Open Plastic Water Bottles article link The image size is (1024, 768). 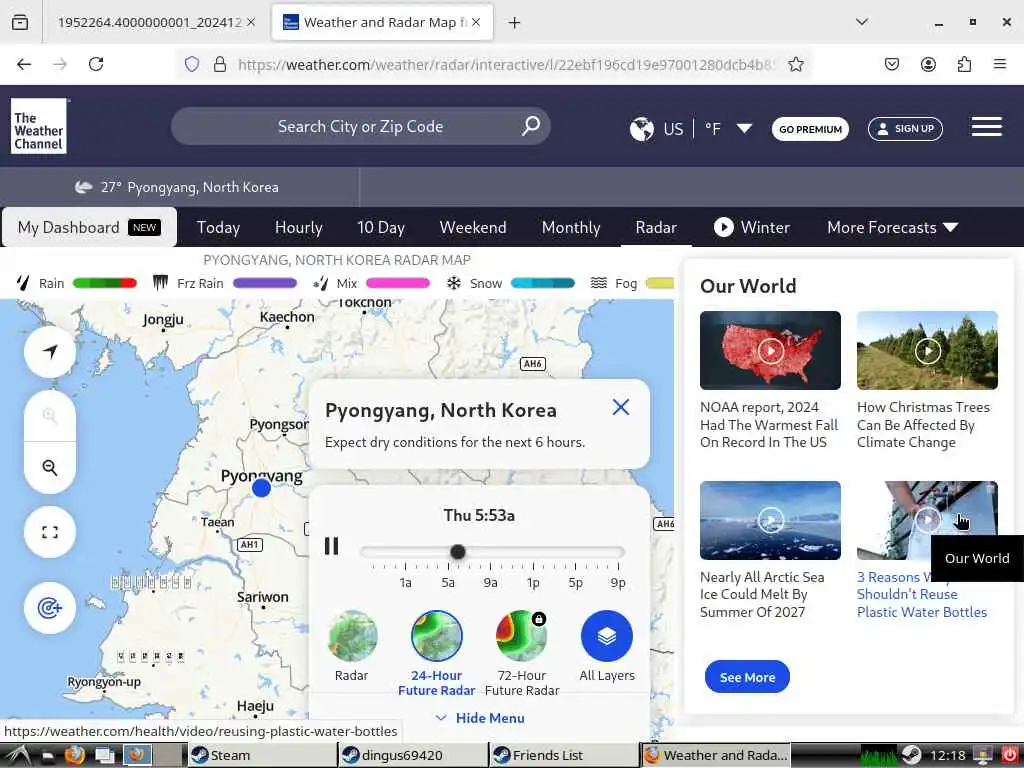click(921, 594)
